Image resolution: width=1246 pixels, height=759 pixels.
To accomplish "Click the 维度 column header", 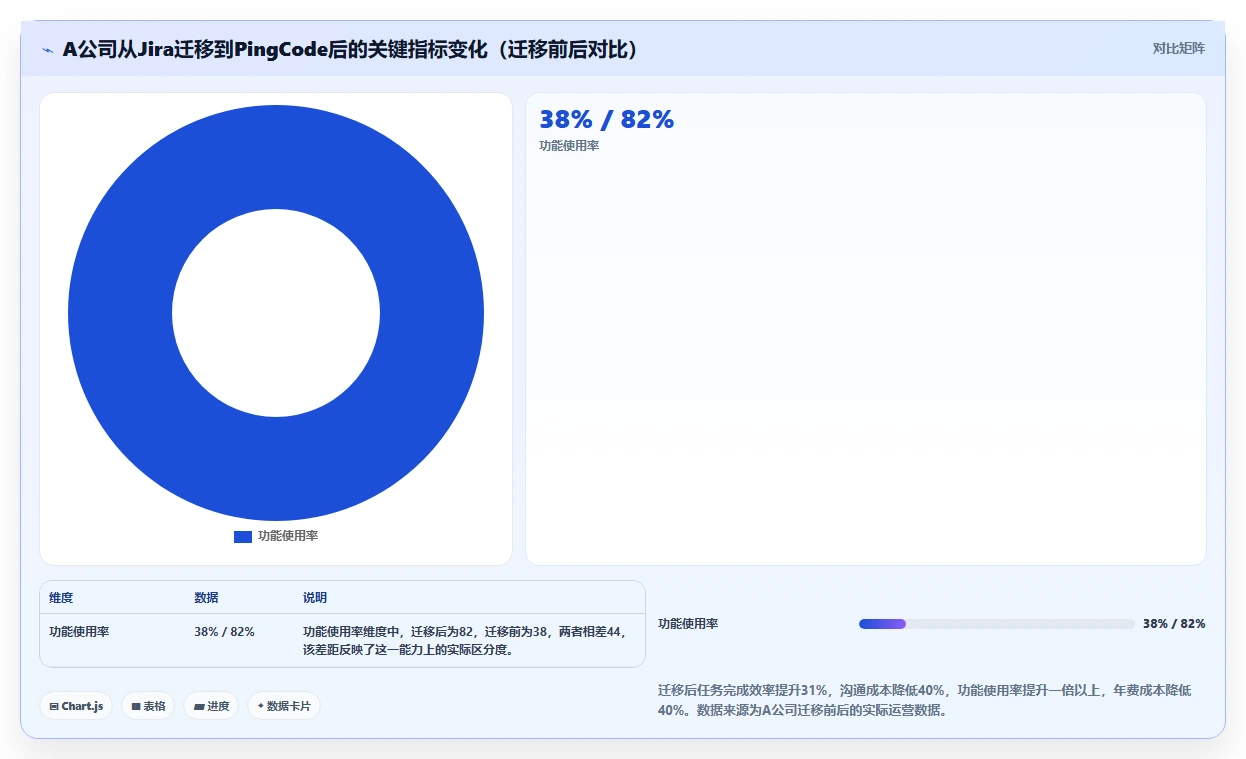I will point(61,598).
